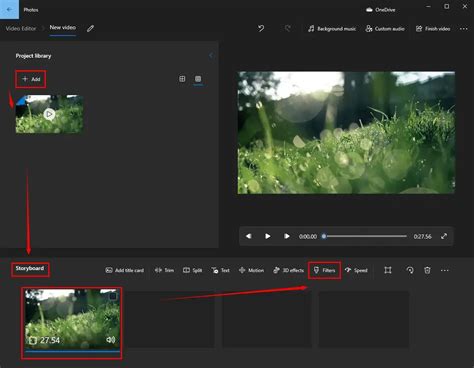Delete the selected clip with trash icon
This screenshot has height=368, width=474.
427,270
